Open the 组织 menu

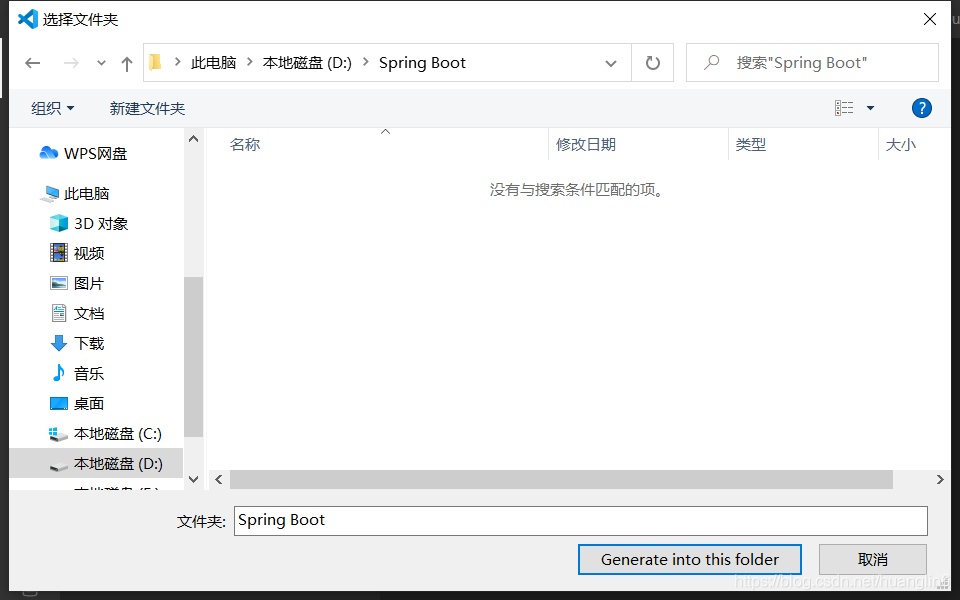tap(53, 108)
